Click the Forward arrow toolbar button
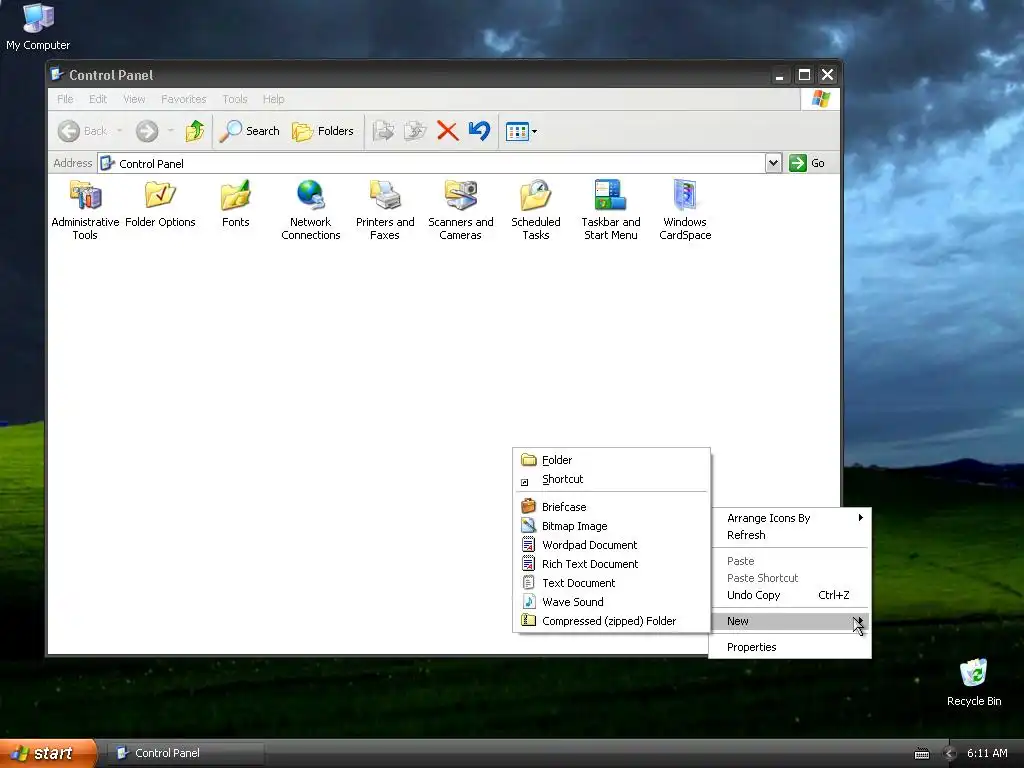 click(147, 131)
